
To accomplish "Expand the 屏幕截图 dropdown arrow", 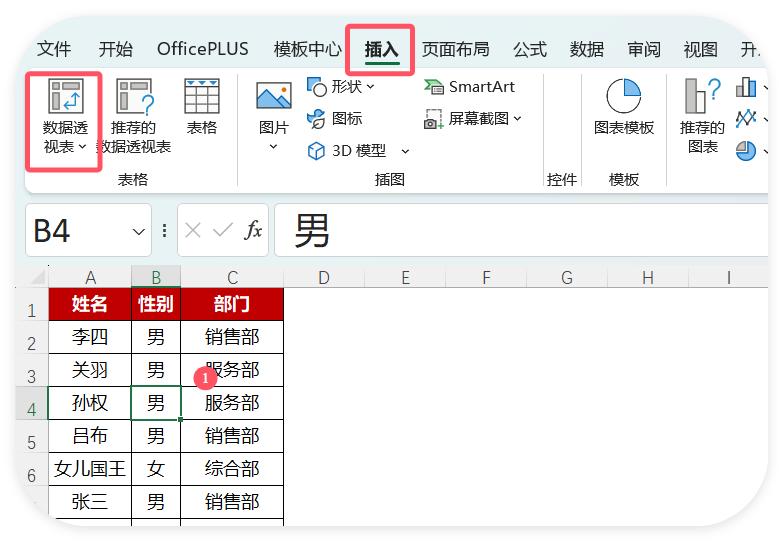I will pyautogui.click(x=517, y=119).
